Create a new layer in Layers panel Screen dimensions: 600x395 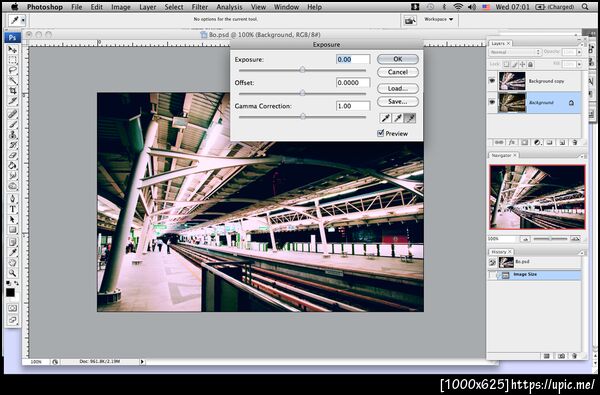coord(562,142)
